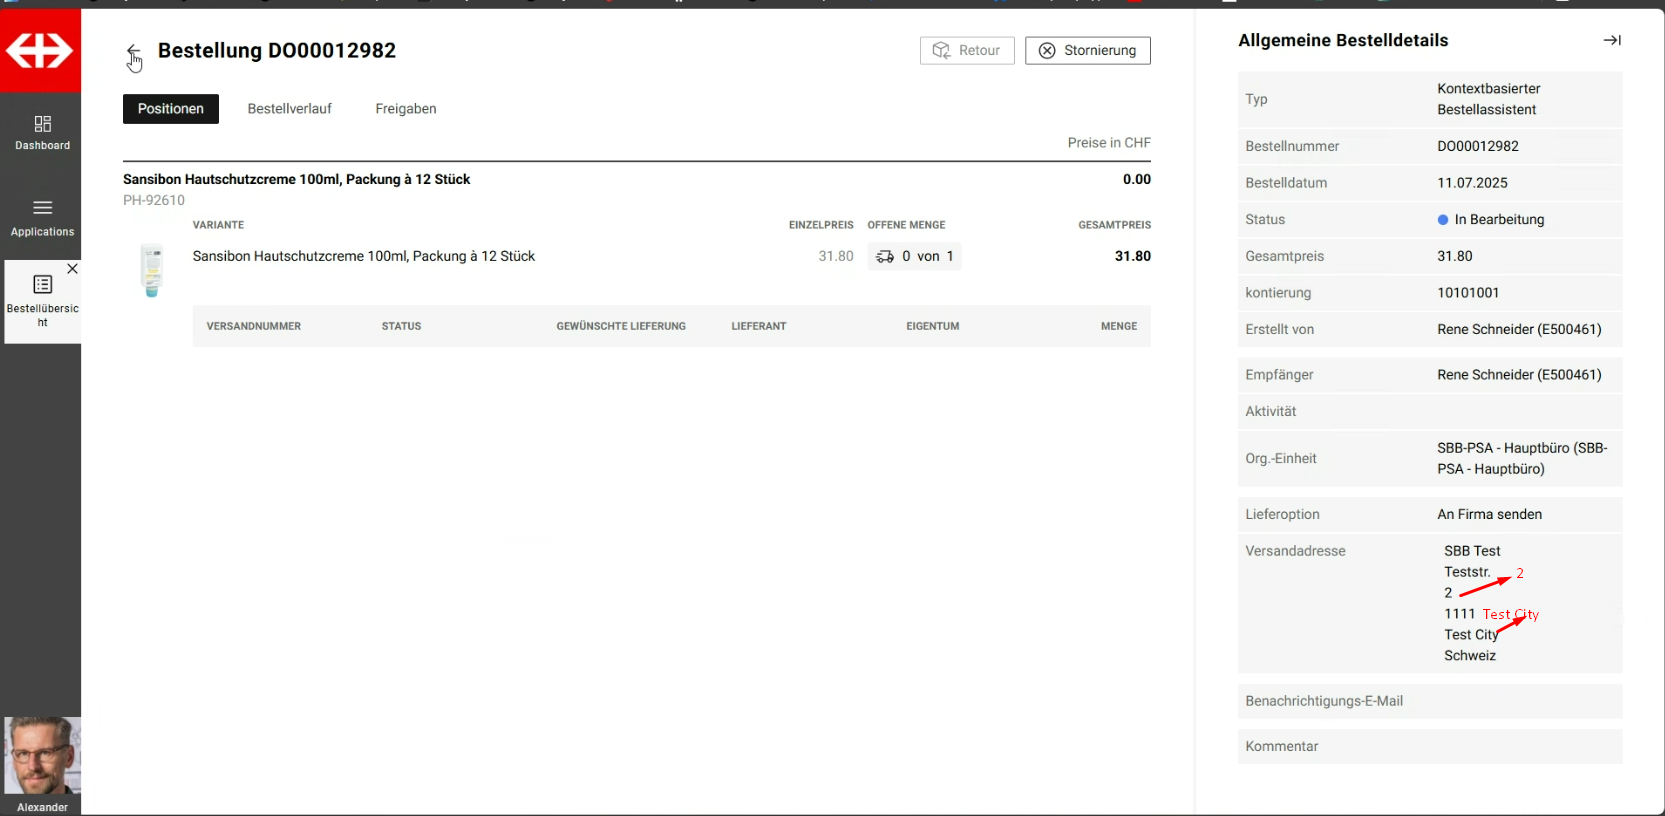Click the SBB logo in the corner
The image size is (1665, 816).
40,50
